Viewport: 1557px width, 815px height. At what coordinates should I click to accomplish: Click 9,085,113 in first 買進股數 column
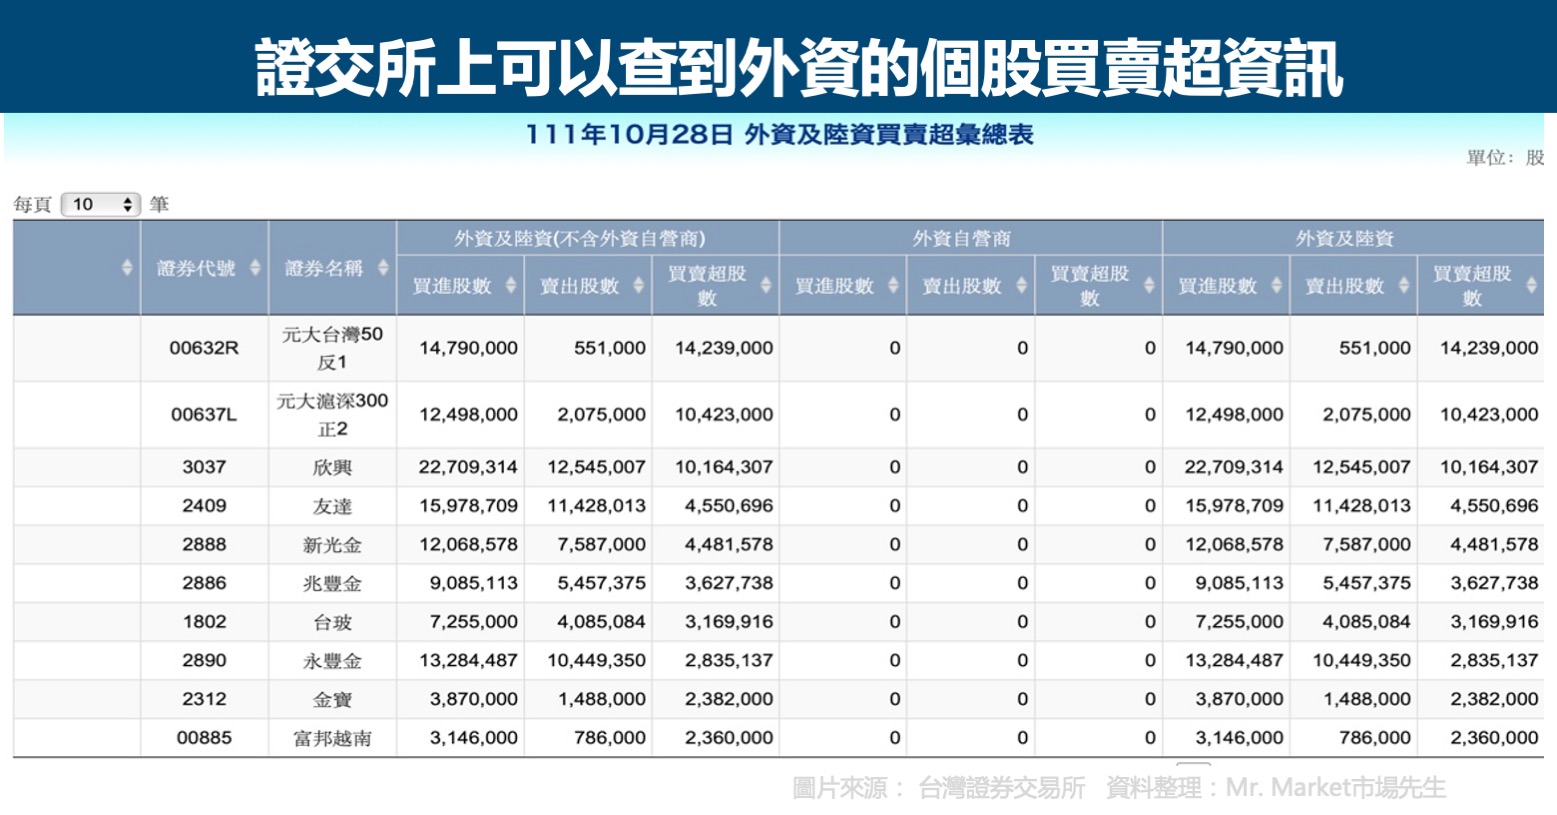point(474,583)
